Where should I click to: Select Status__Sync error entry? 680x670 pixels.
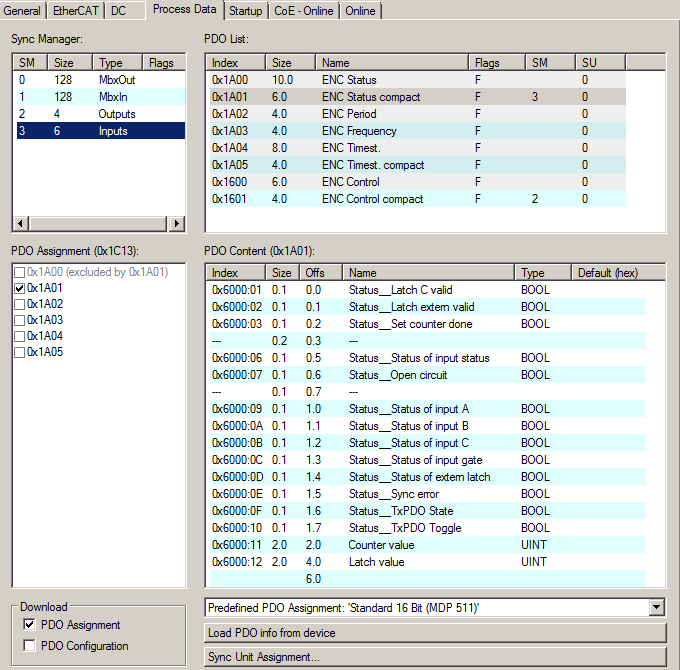[428, 494]
